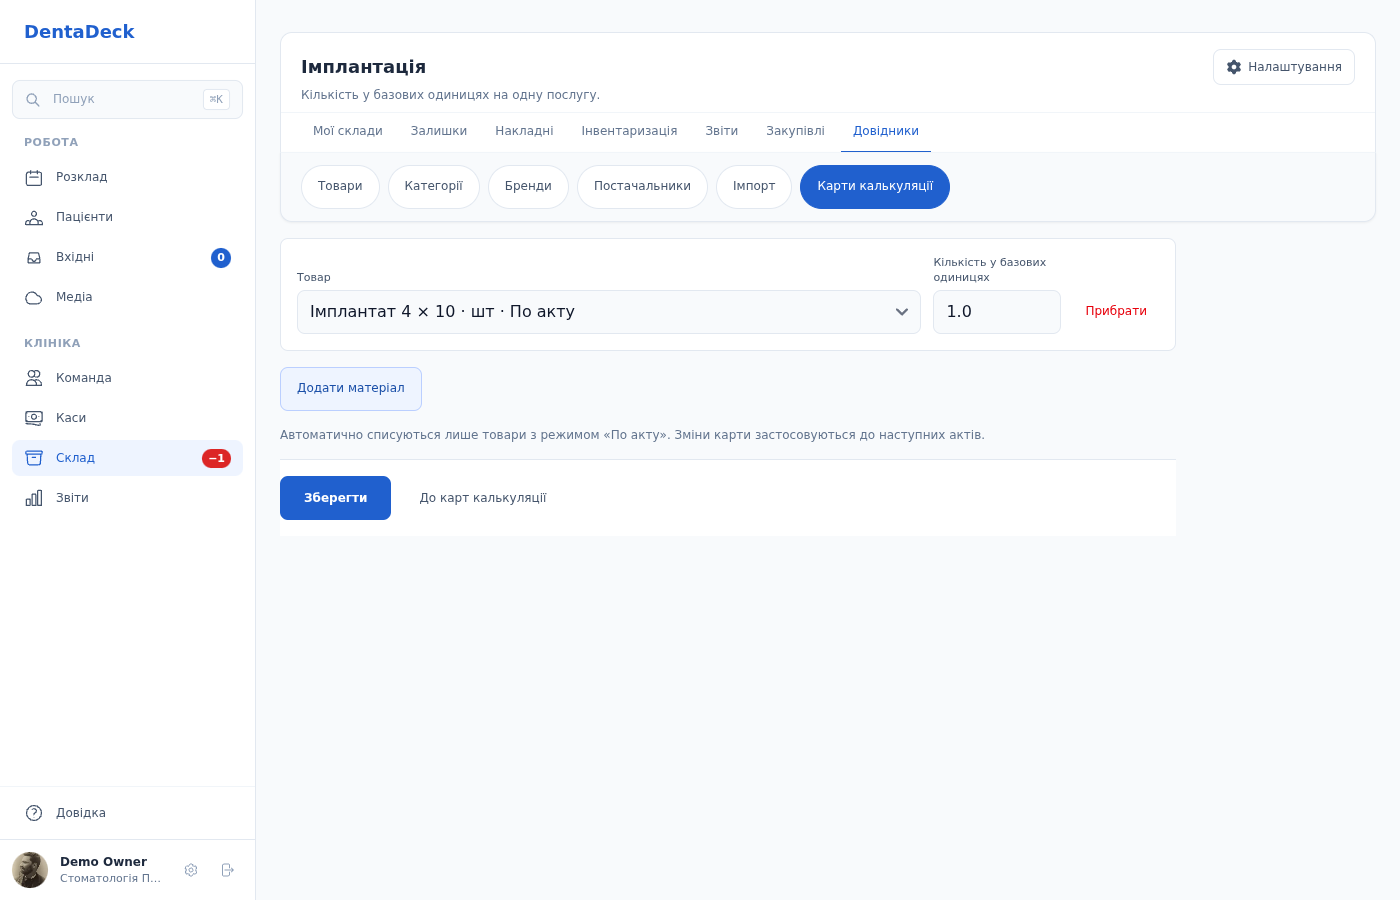Go to the Накладні tab
Screen dimensions: 1400x900
click(524, 132)
